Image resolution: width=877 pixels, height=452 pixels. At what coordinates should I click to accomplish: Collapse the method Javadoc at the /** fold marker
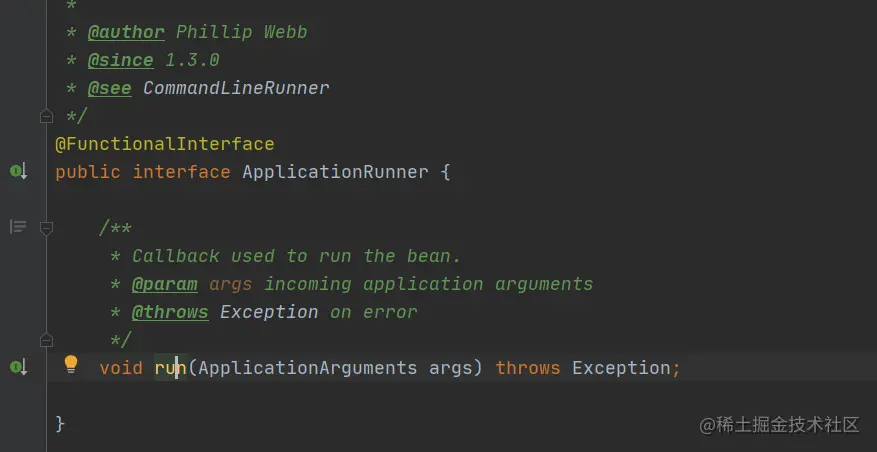pyautogui.click(x=46, y=228)
